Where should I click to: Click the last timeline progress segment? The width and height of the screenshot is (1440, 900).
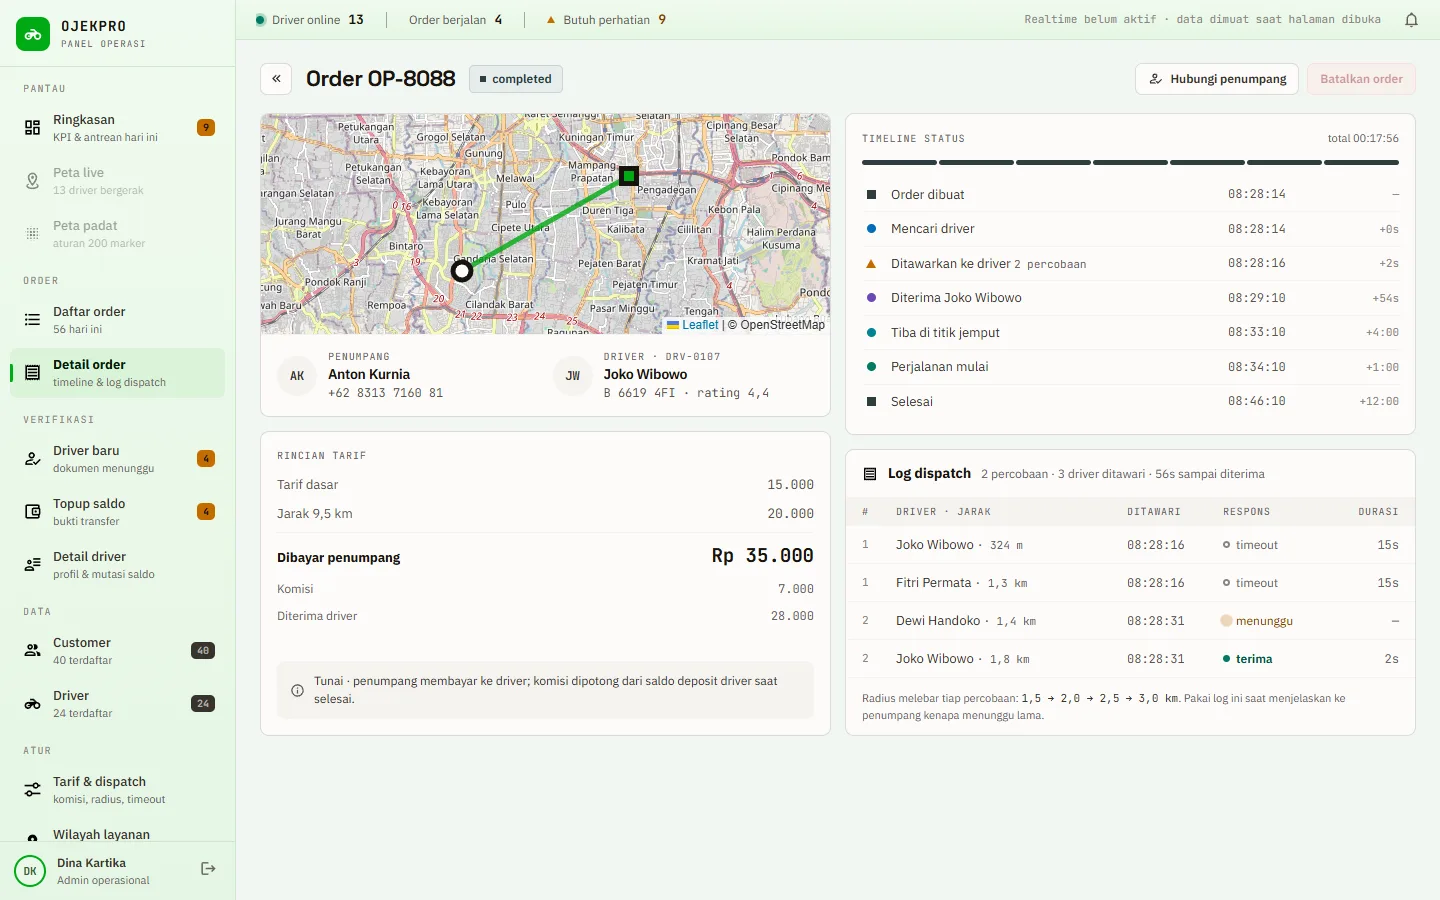pyautogui.click(x=1362, y=162)
